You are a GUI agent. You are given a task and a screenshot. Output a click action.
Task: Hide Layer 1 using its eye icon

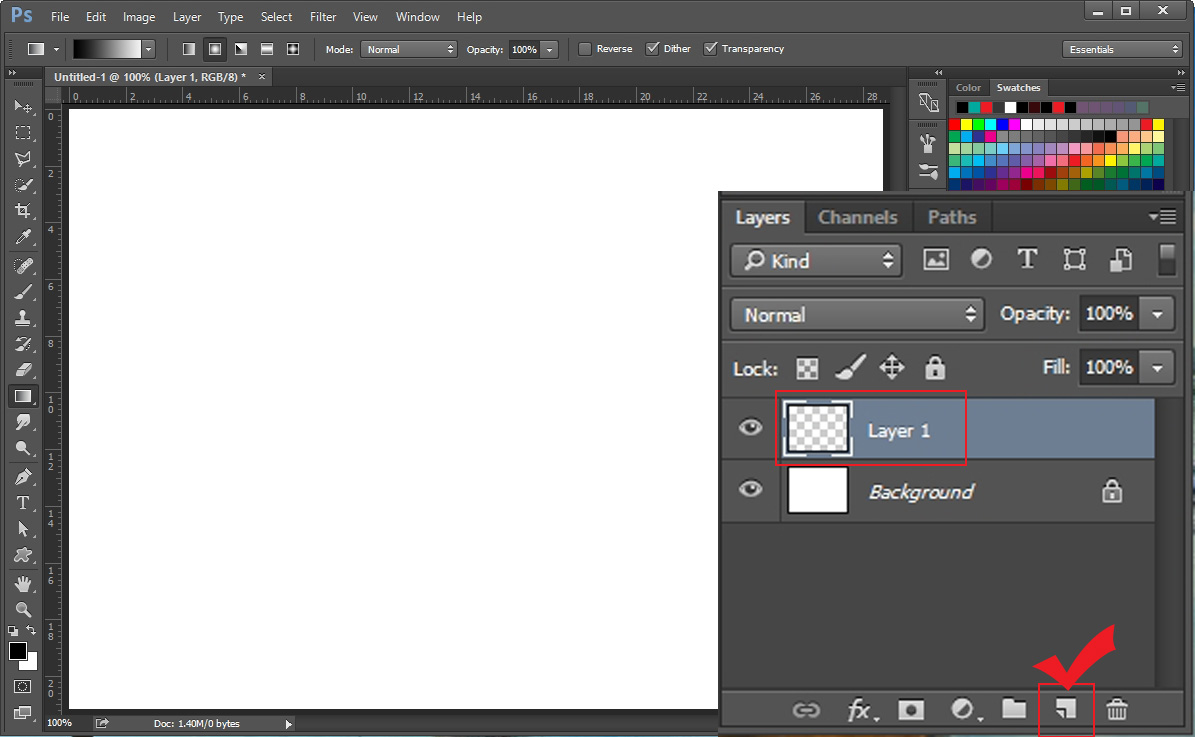point(751,427)
